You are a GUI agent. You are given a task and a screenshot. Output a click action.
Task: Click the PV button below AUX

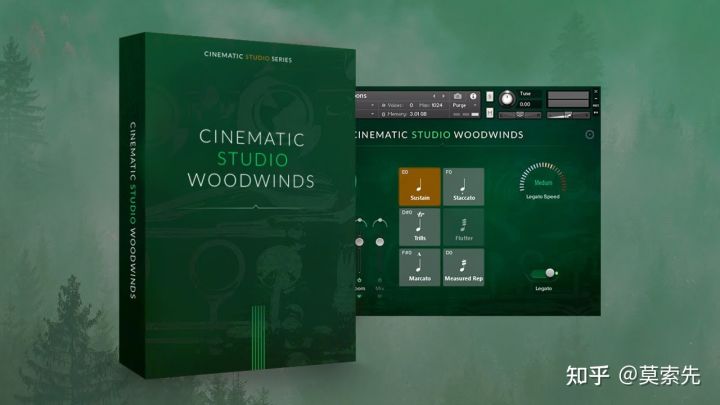[x=596, y=112]
